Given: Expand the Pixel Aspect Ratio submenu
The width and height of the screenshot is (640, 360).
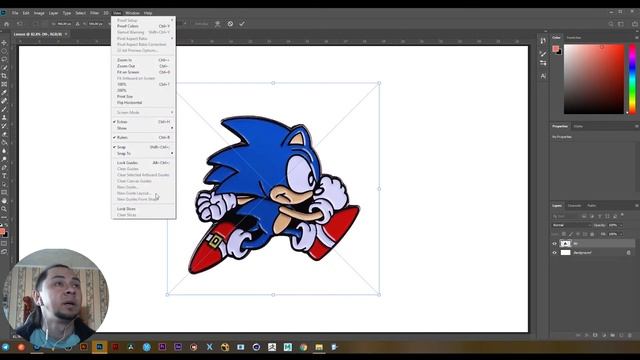Looking at the screenshot, I should 143,38.
